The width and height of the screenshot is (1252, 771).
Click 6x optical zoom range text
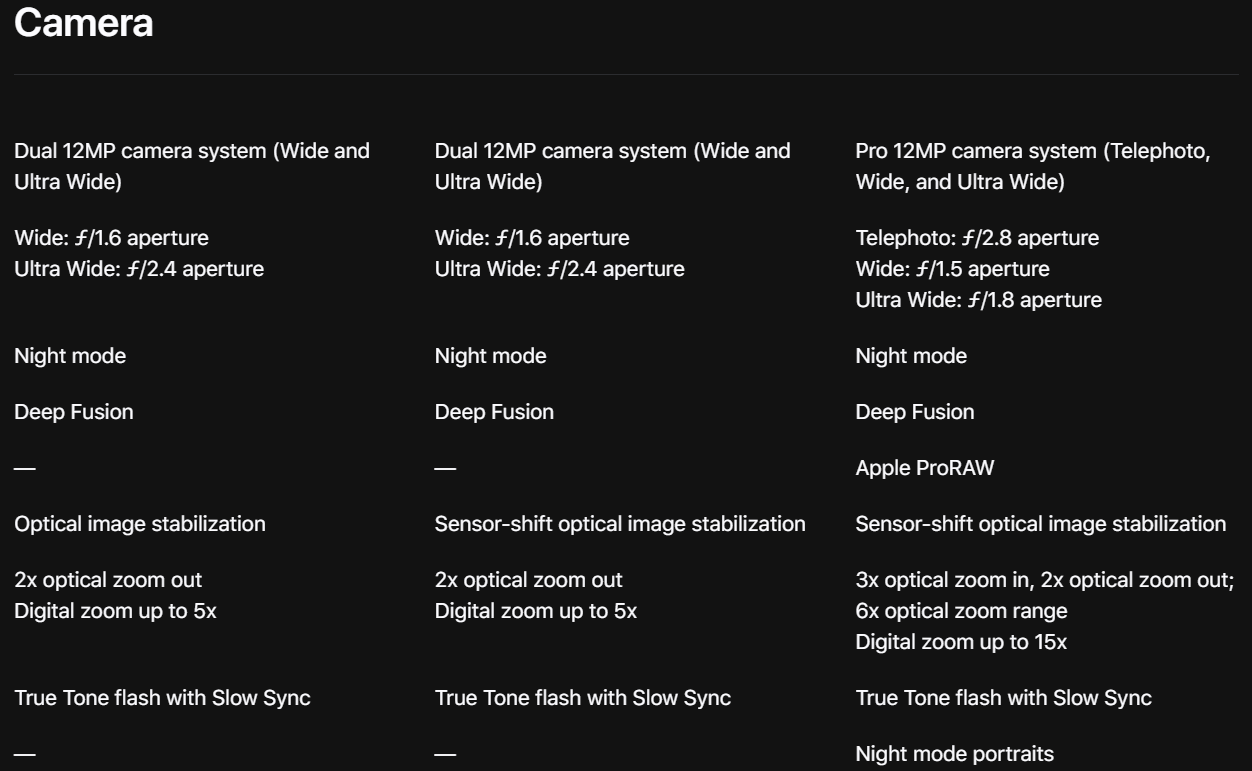click(x=961, y=611)
